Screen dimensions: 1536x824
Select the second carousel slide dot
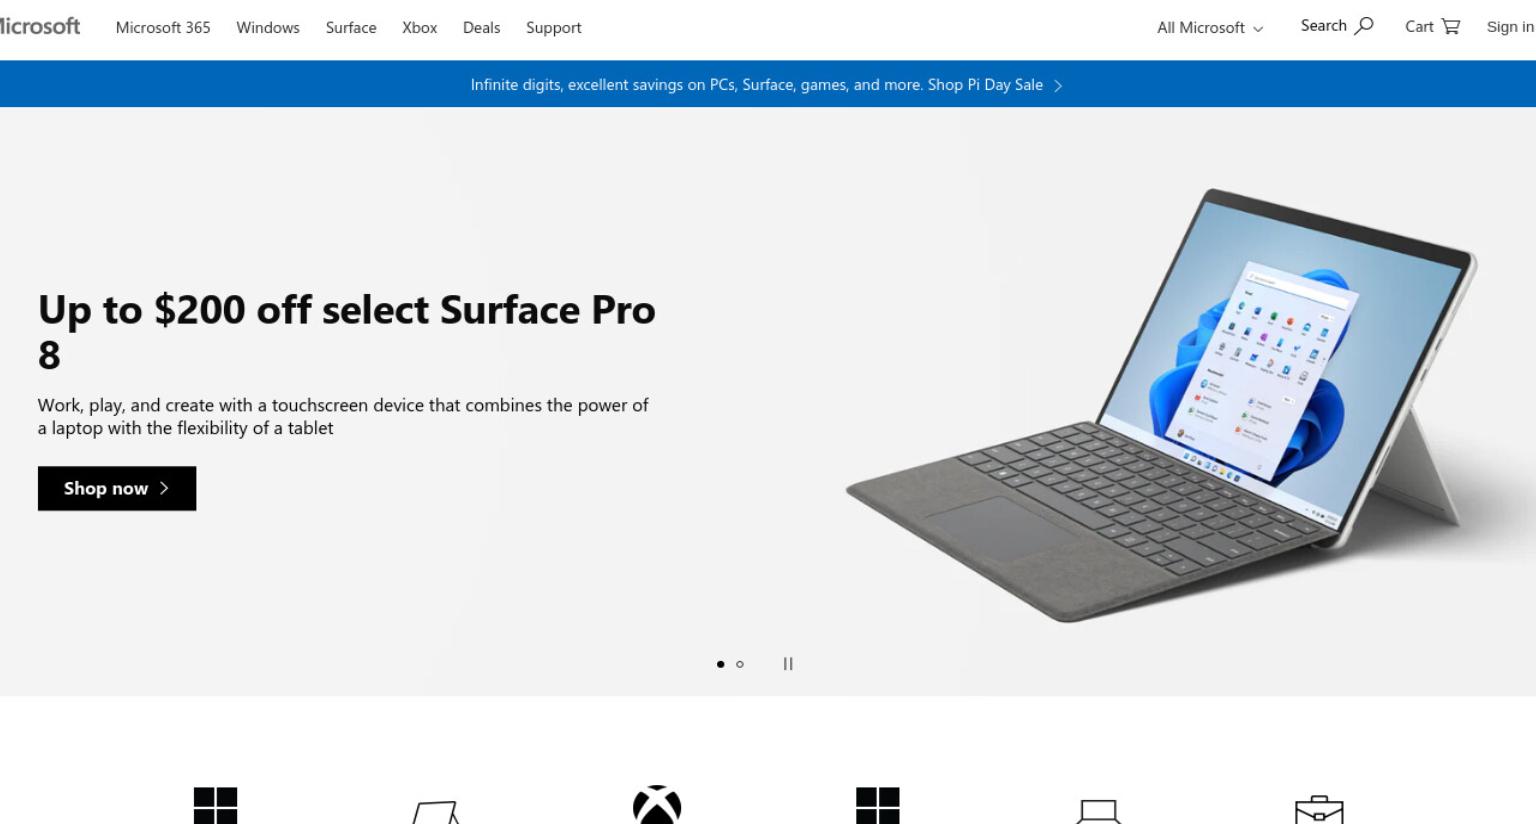[x=740, y=664]
